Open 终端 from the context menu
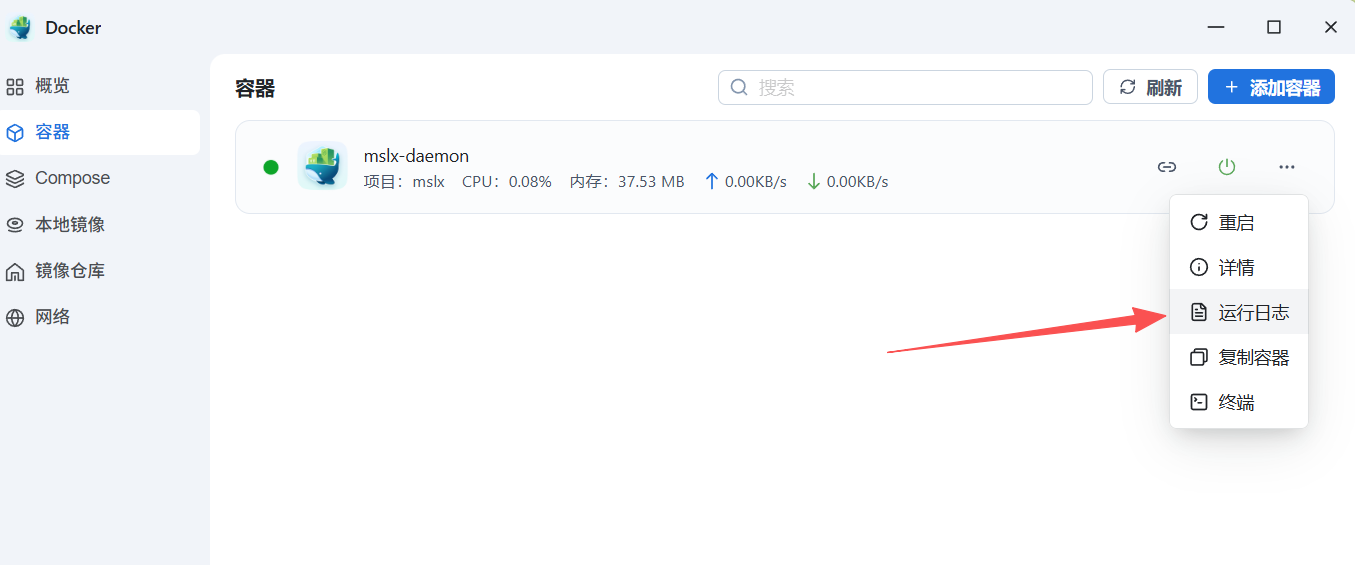This screenshot has height=565, width=1355. click(1238, 403)
